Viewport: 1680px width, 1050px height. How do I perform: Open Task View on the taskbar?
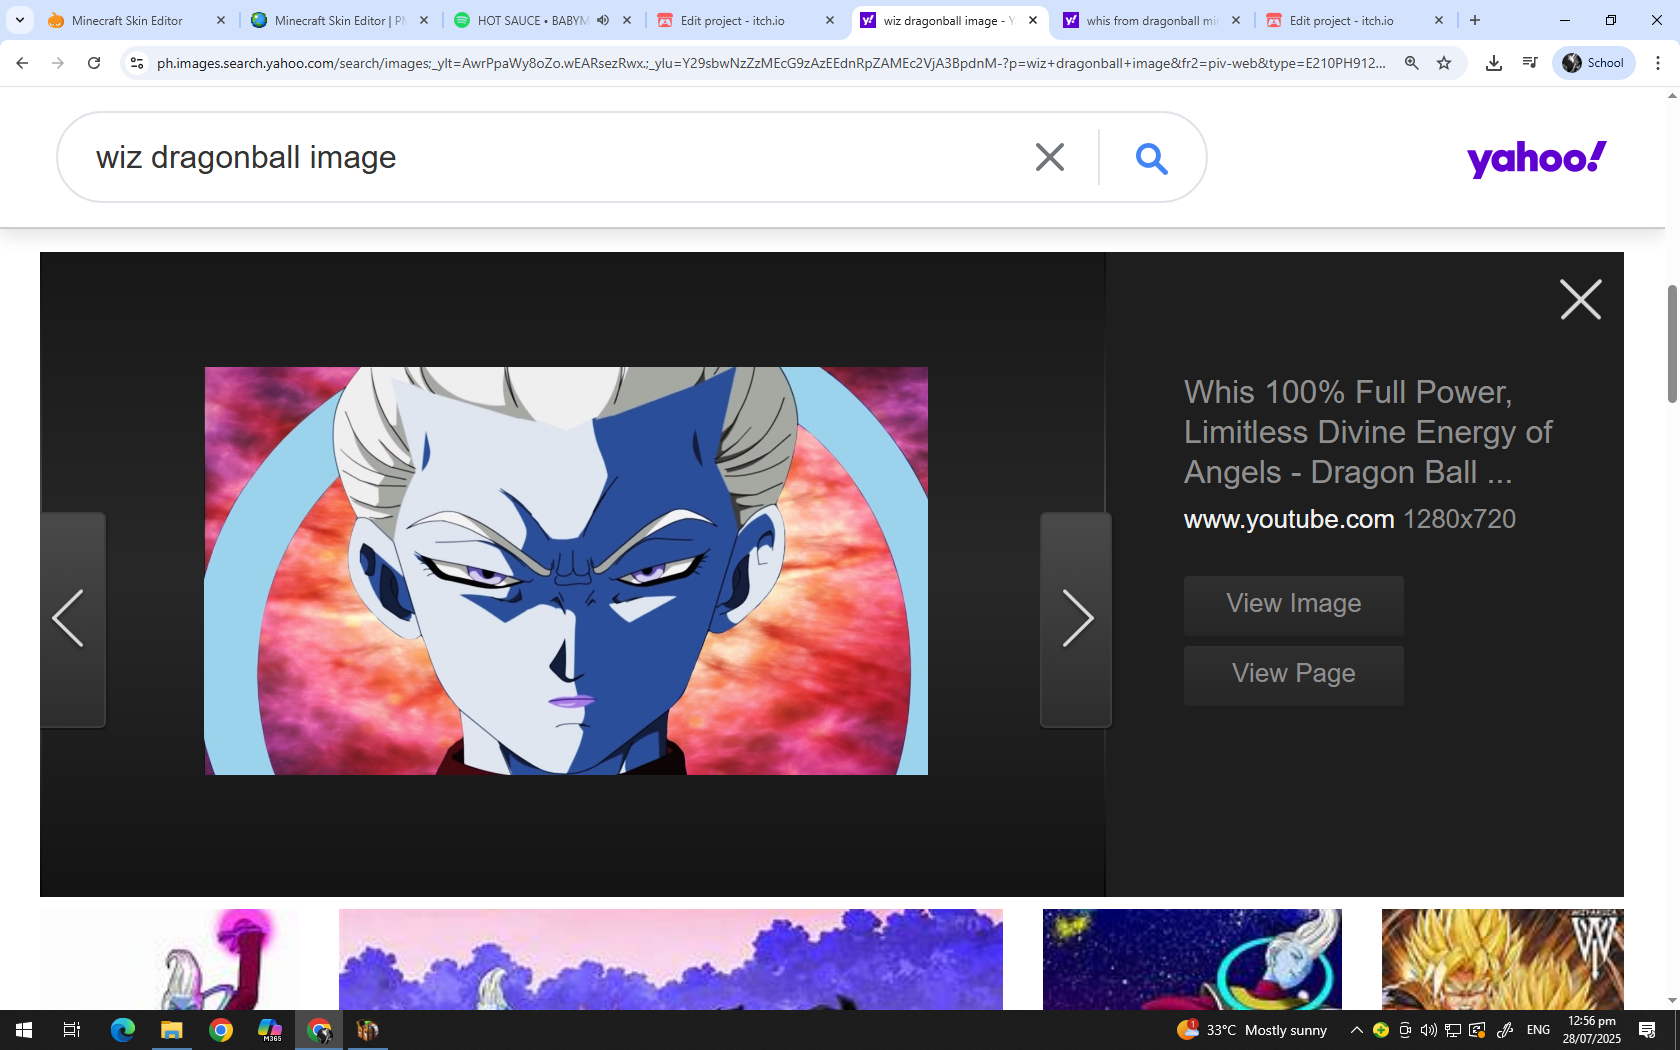(x=72, y=1030)
